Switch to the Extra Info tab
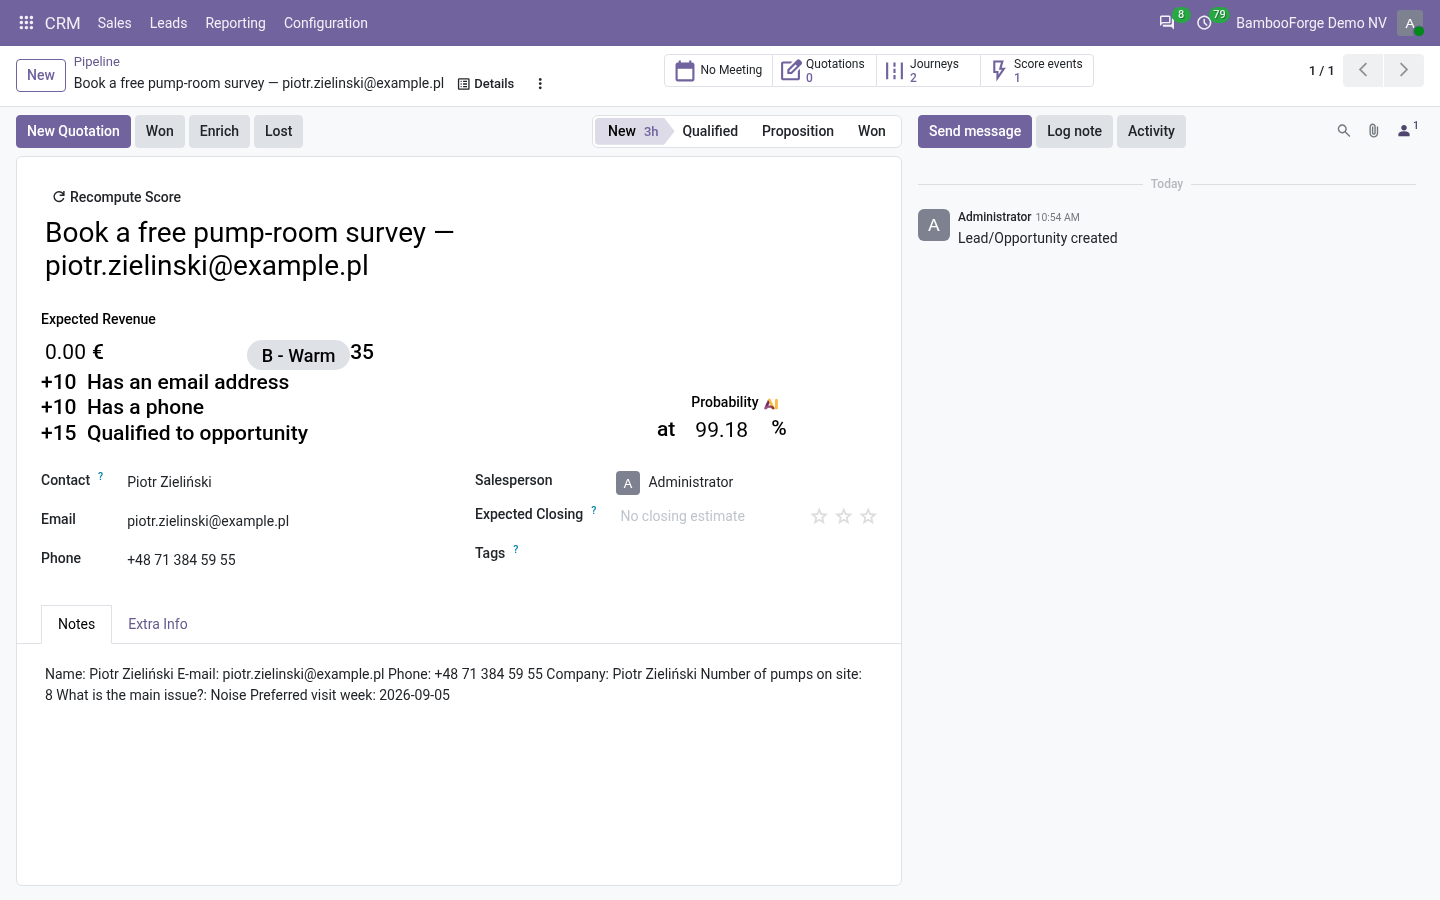The image size is (1440, 900). coord(158,624)
